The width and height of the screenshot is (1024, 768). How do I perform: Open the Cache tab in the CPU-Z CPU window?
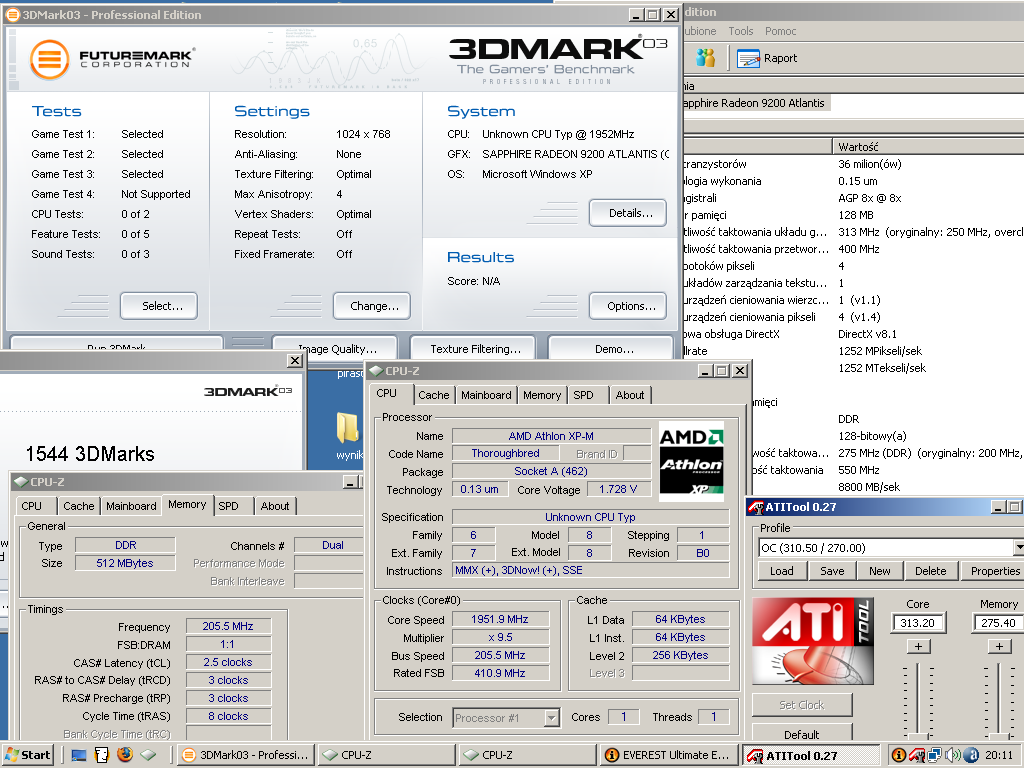point(434,395)
